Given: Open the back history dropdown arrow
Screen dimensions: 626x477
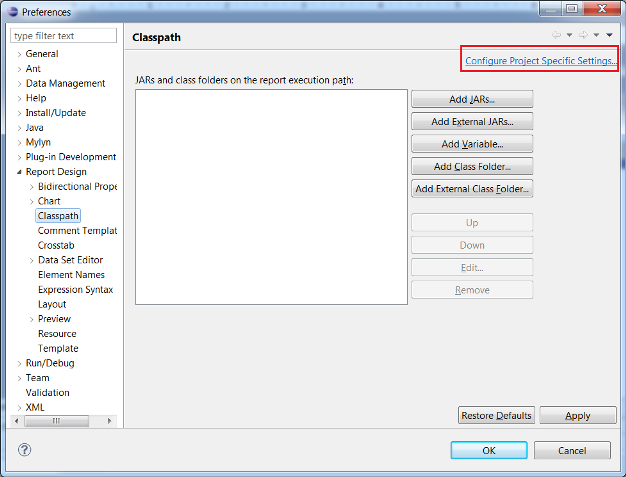Looking at the screenshot, I should (x=570, y=35).
